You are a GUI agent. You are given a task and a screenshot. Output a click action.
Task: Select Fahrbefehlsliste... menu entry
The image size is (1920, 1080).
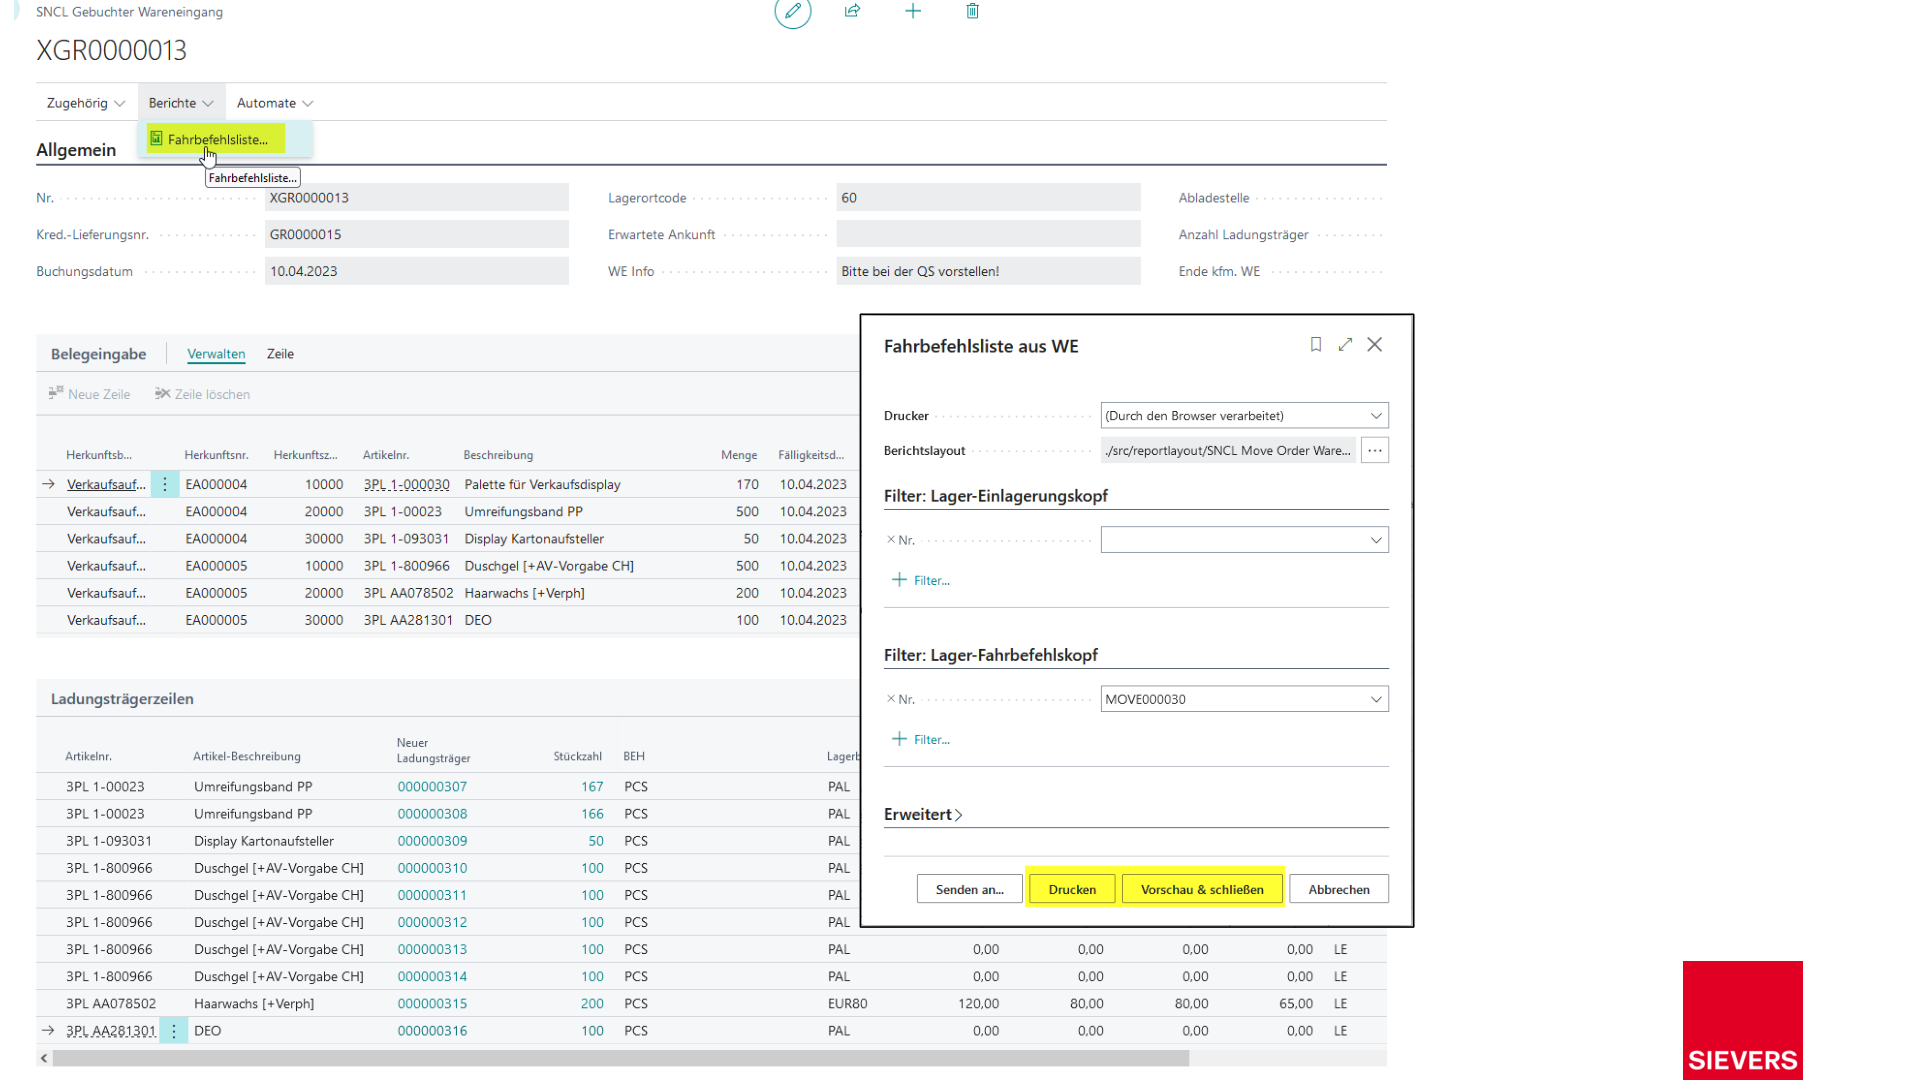point(216,139)
